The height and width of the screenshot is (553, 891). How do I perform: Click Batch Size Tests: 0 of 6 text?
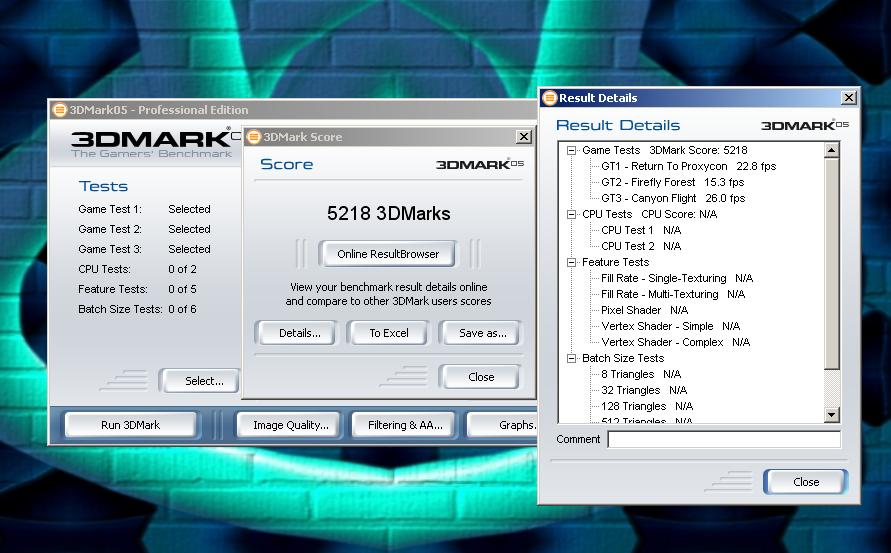point(138,309)
